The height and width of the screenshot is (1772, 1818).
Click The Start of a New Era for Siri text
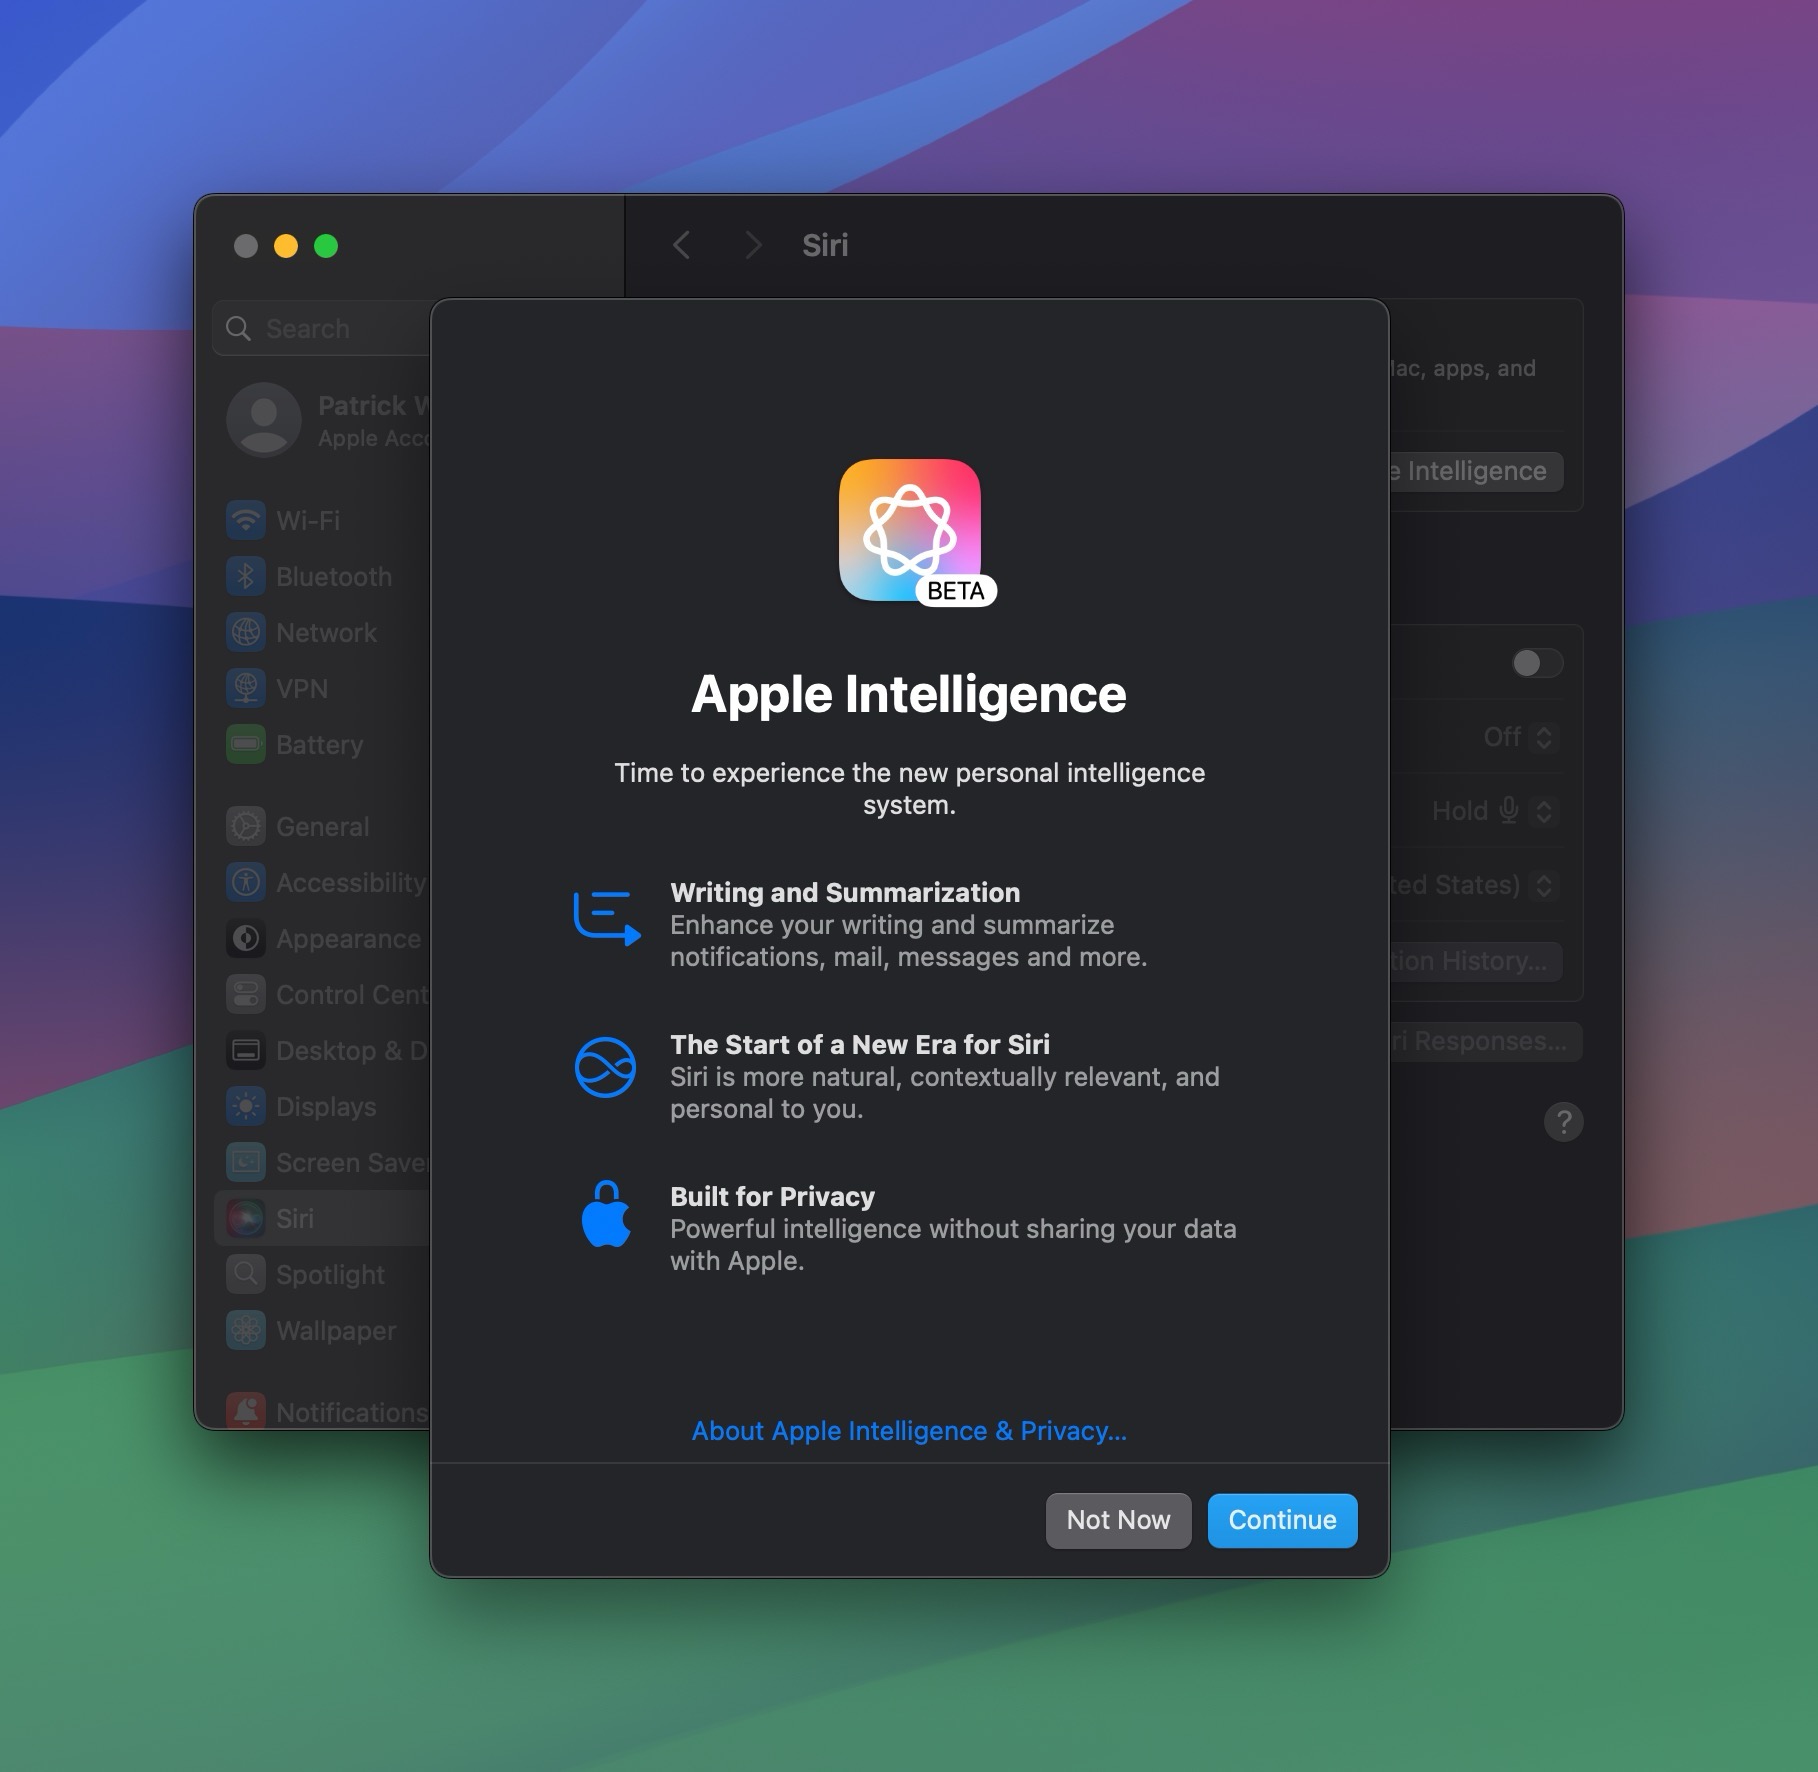(x=860, y=1044)
